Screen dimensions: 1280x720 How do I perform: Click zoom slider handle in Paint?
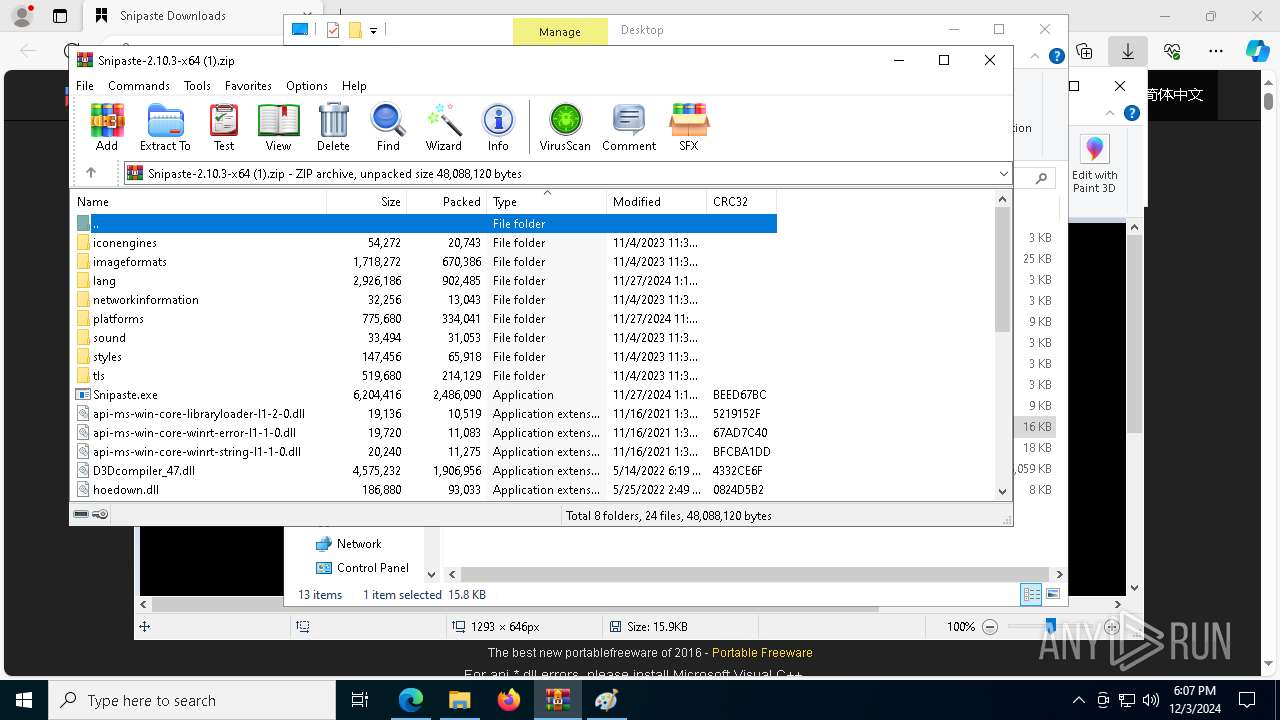[x=1050, y=626]
